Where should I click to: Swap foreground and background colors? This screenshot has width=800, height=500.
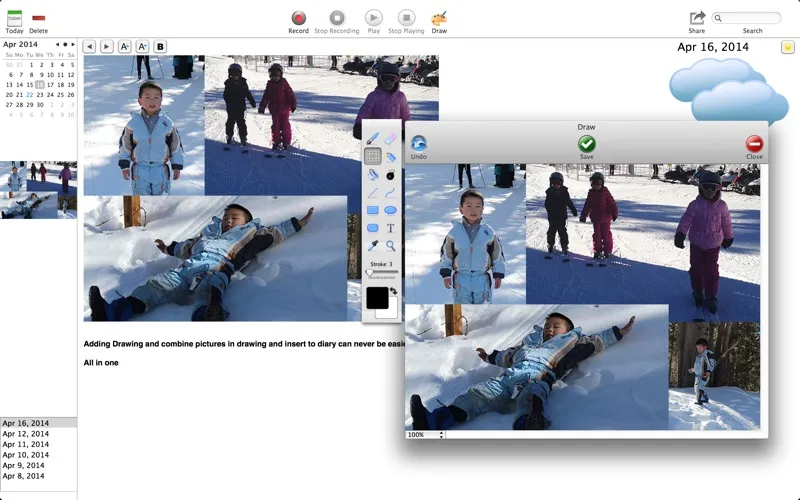[393, 291]
